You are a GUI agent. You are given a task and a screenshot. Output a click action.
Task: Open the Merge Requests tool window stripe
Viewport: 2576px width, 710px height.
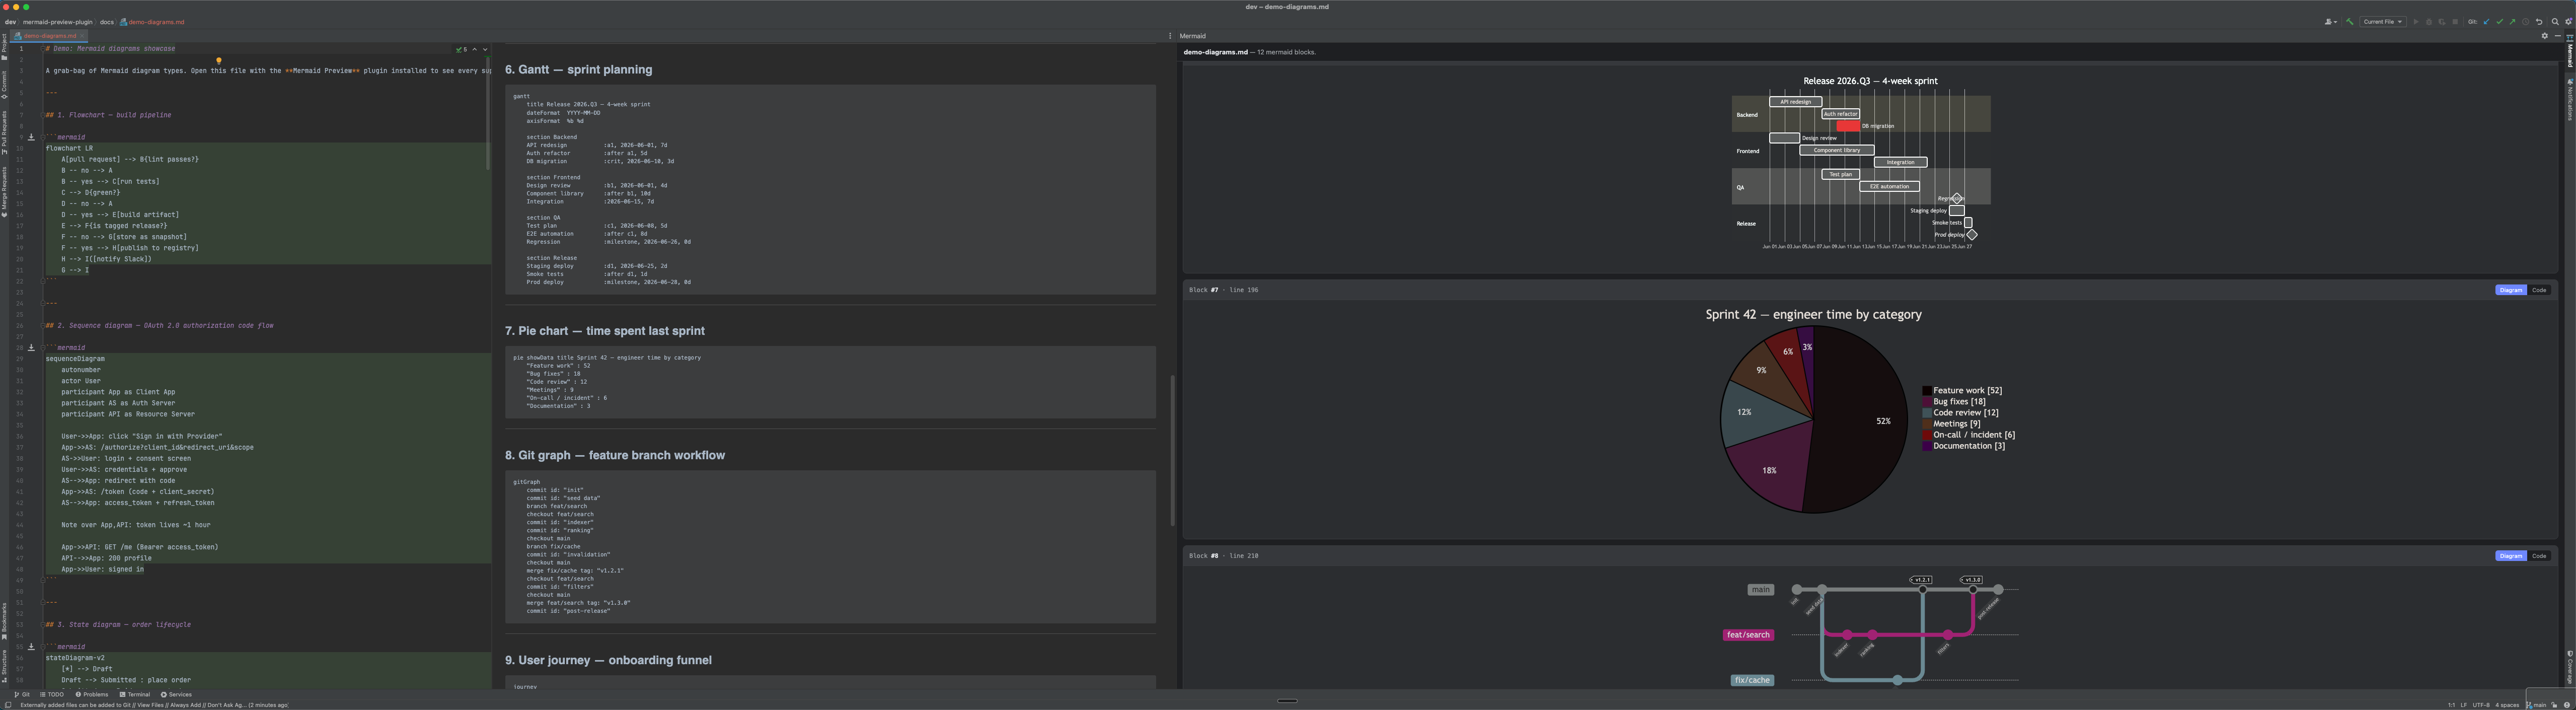pos(4,193)
